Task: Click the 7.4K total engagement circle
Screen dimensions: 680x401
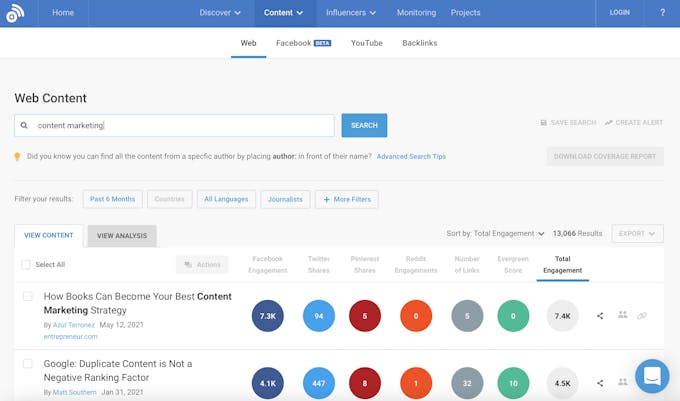Action: click(x=562, y=316)
